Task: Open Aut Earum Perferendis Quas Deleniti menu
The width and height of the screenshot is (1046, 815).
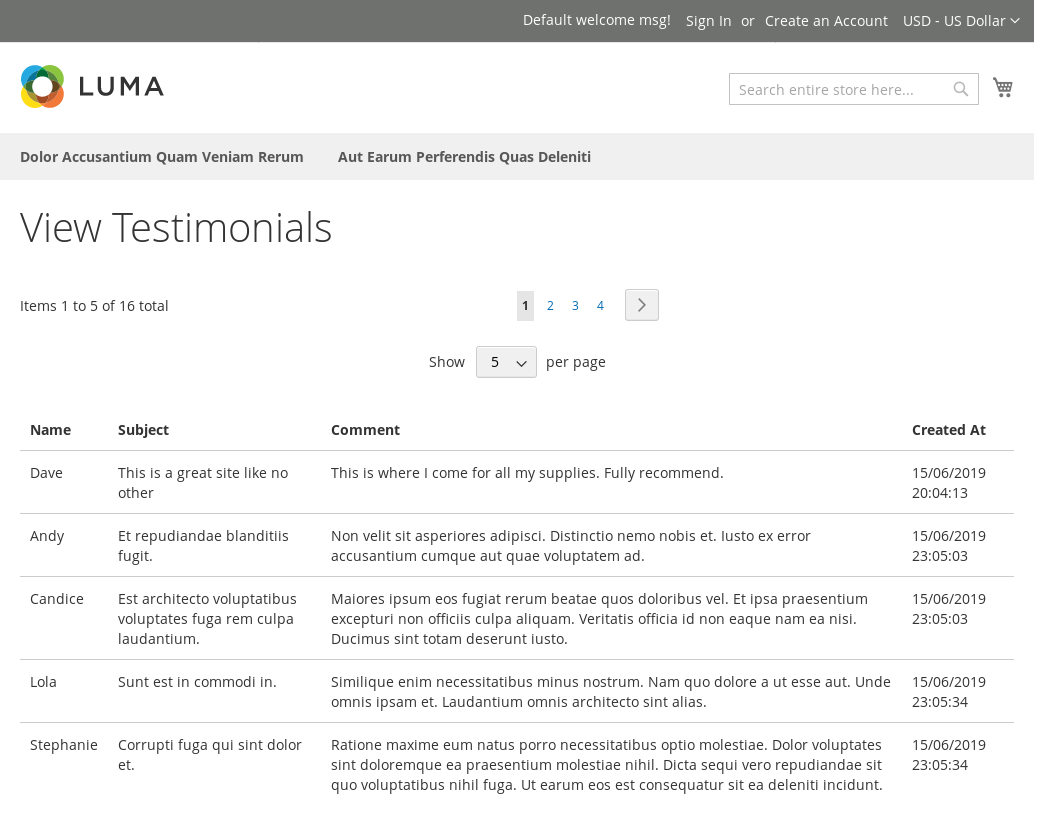Action: pos(464,157)
